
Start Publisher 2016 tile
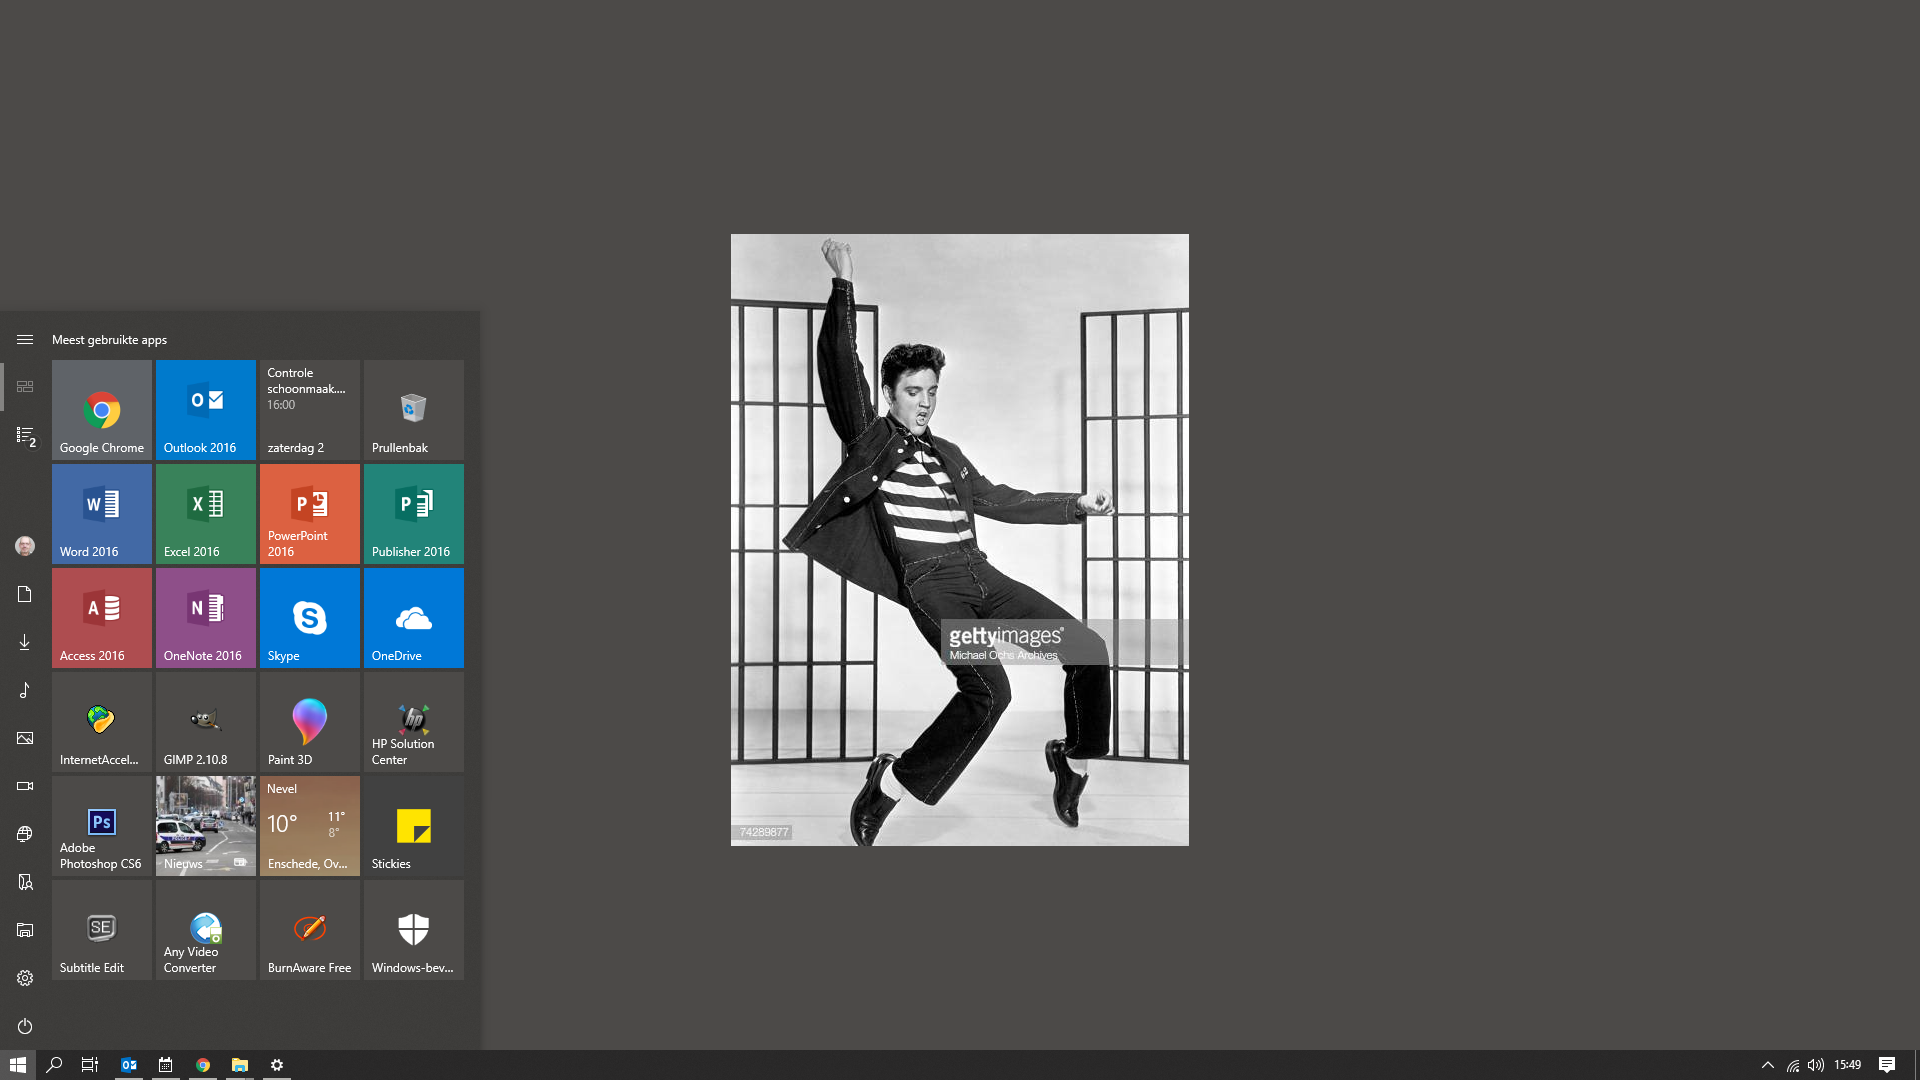pyautogui.click(x=414, y=514)
